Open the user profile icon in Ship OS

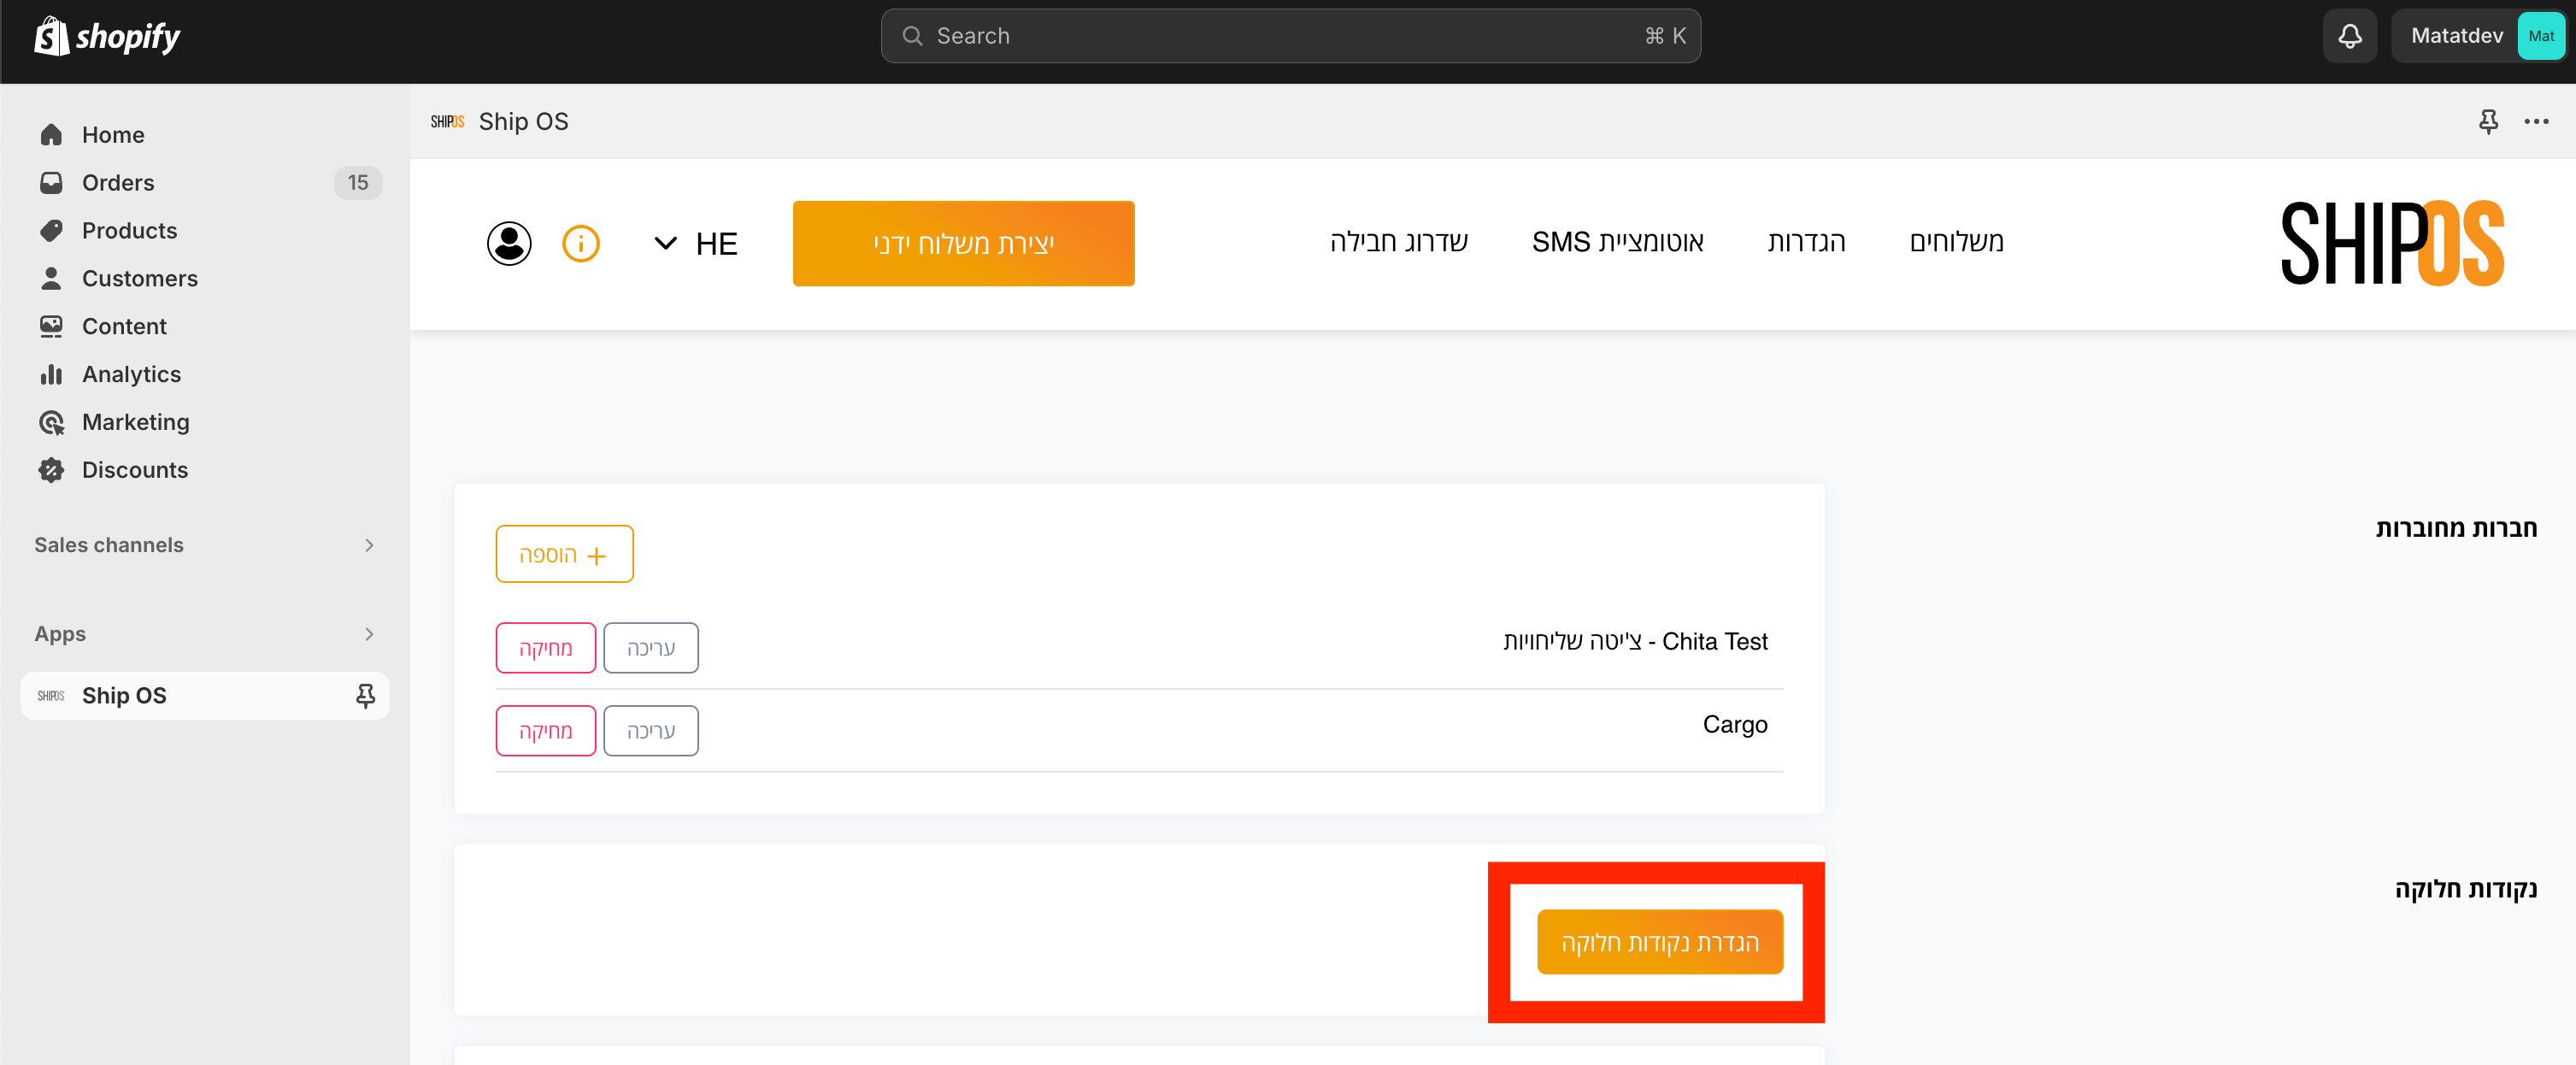point(509,243)
